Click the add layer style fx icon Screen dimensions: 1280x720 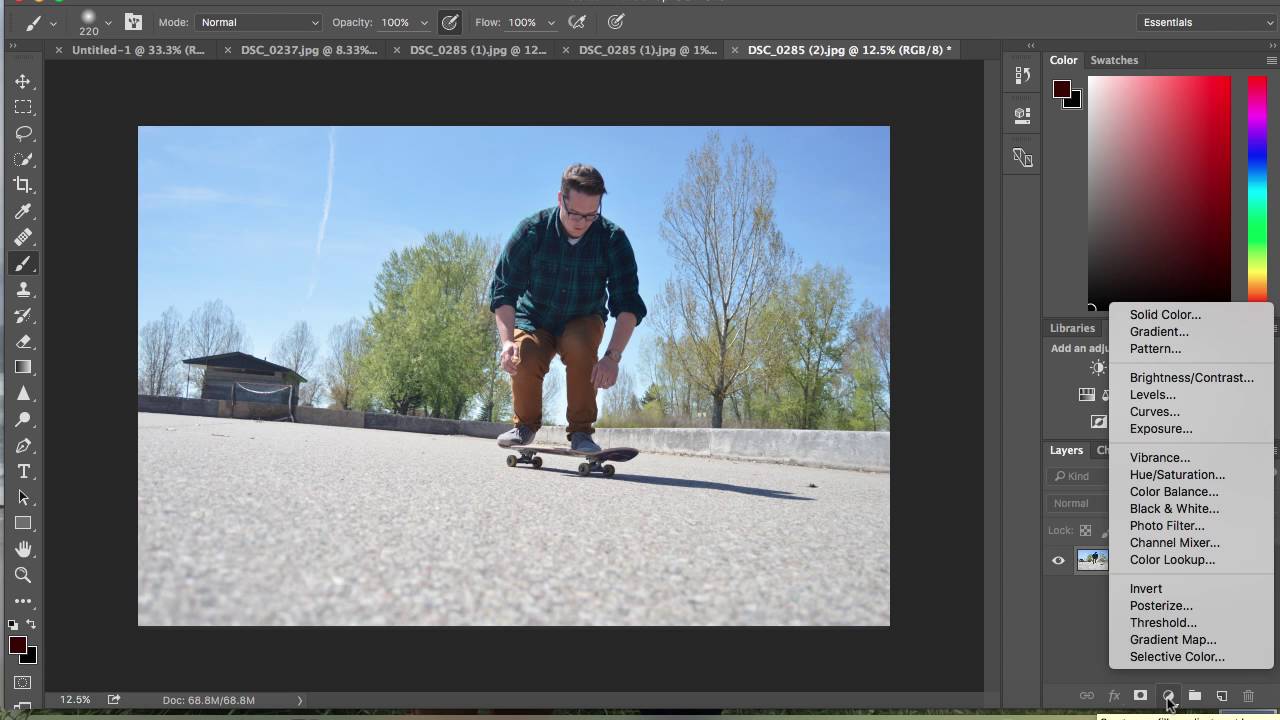point(1113,696)
